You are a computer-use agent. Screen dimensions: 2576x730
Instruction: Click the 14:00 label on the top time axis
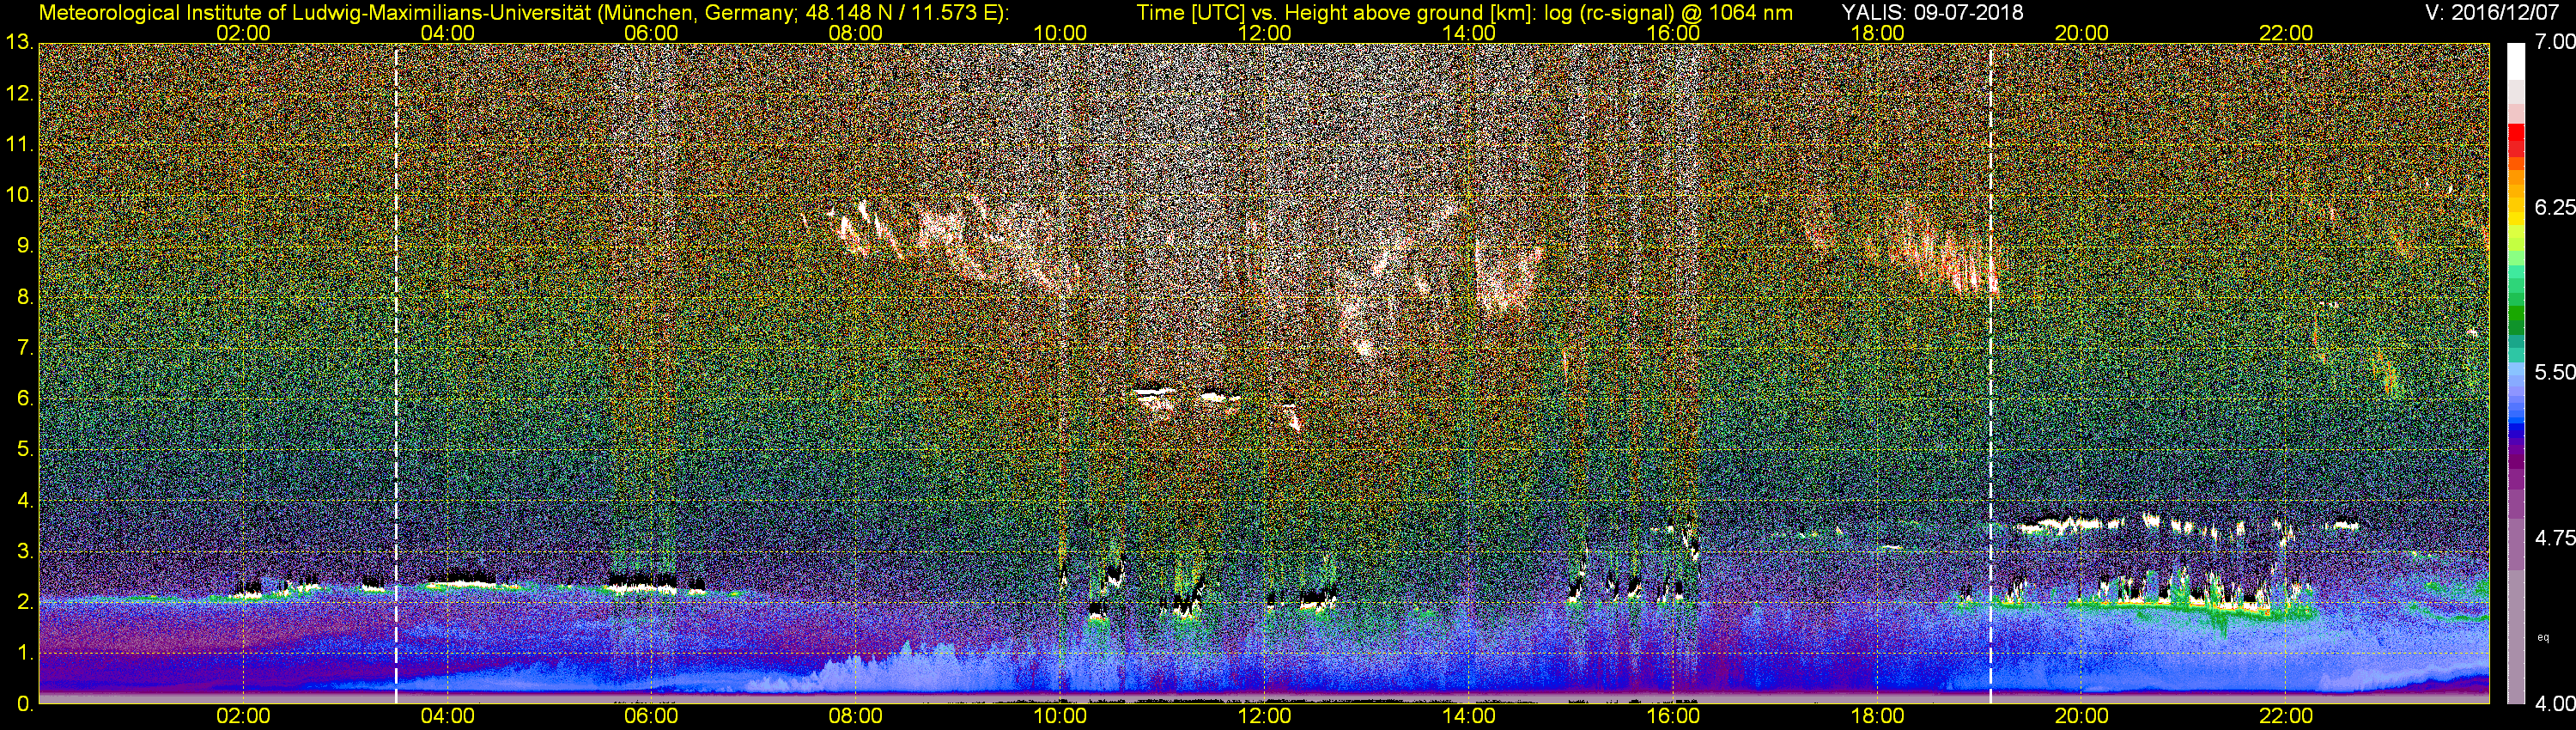(1469, 33)
